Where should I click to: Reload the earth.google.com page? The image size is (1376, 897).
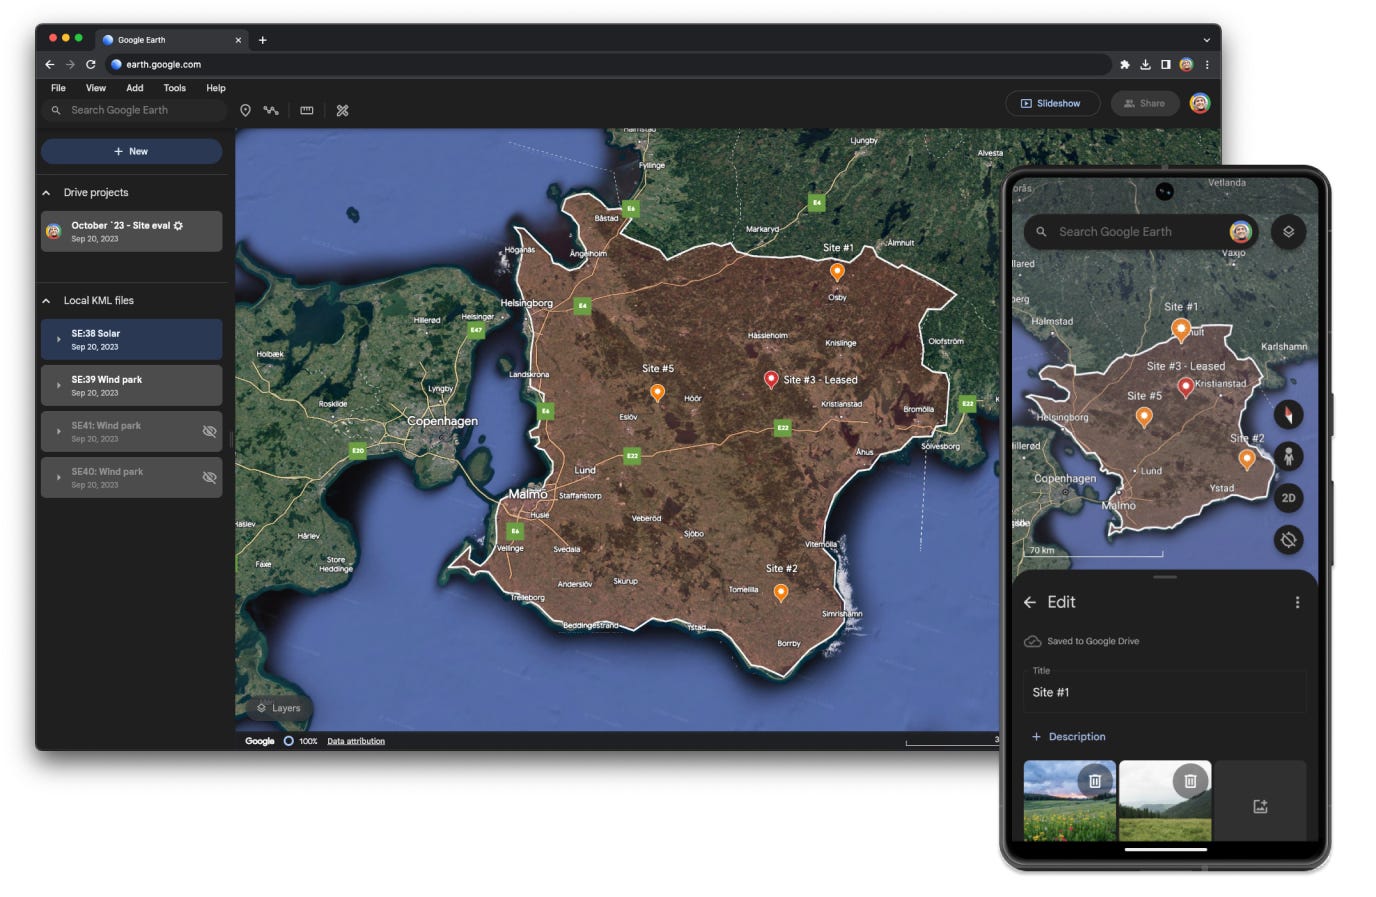coord(90,64)
